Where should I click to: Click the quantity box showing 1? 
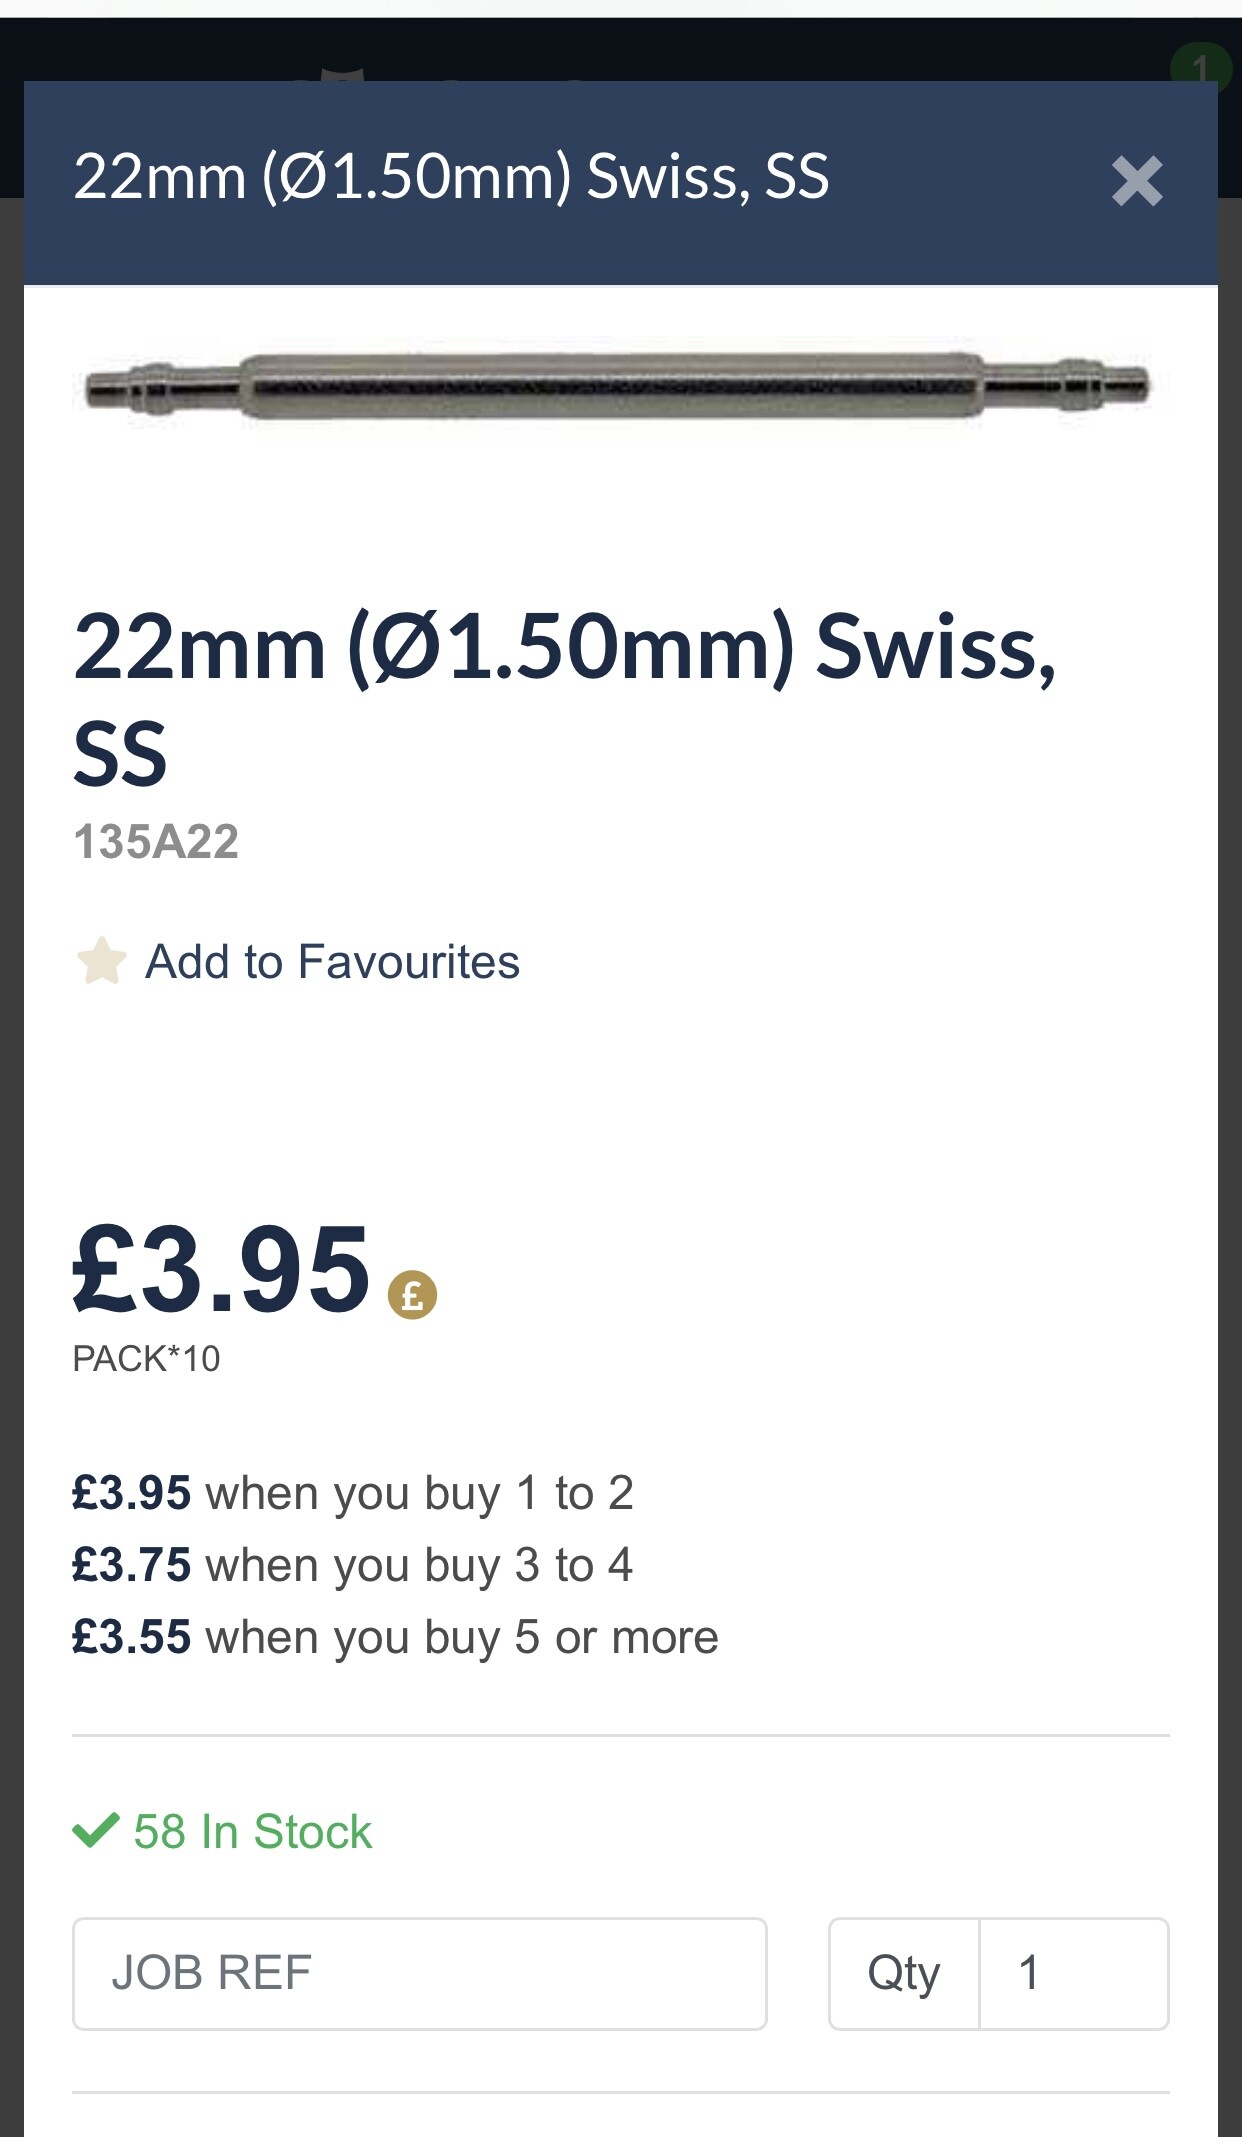[x=1072, y=1973]
